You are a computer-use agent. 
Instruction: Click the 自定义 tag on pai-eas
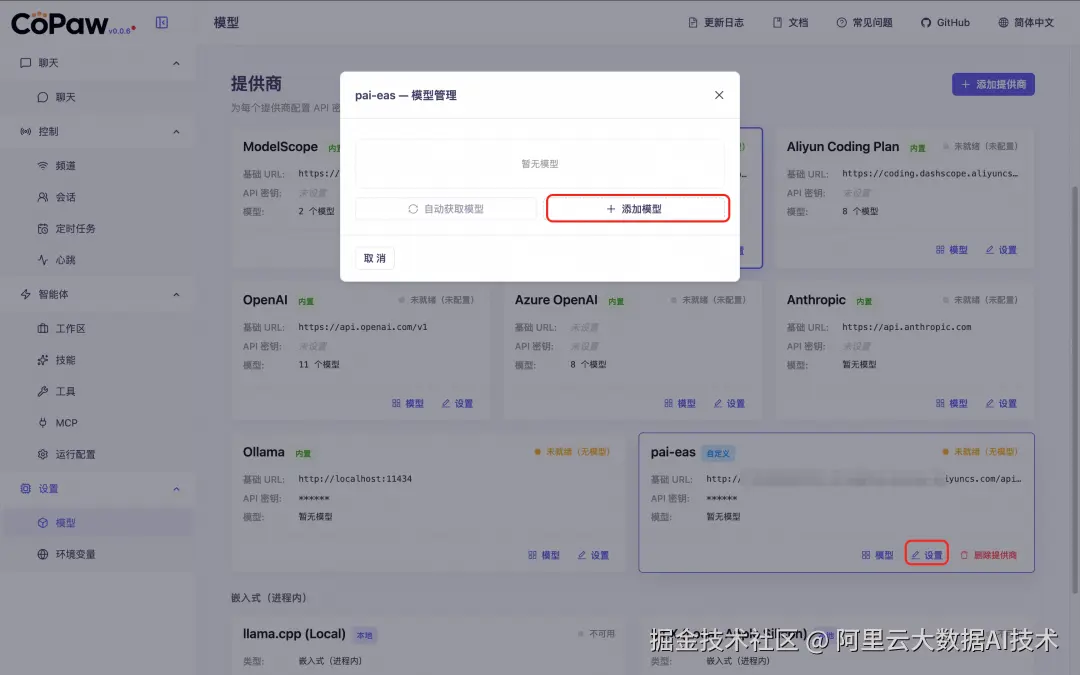point(718,453)
